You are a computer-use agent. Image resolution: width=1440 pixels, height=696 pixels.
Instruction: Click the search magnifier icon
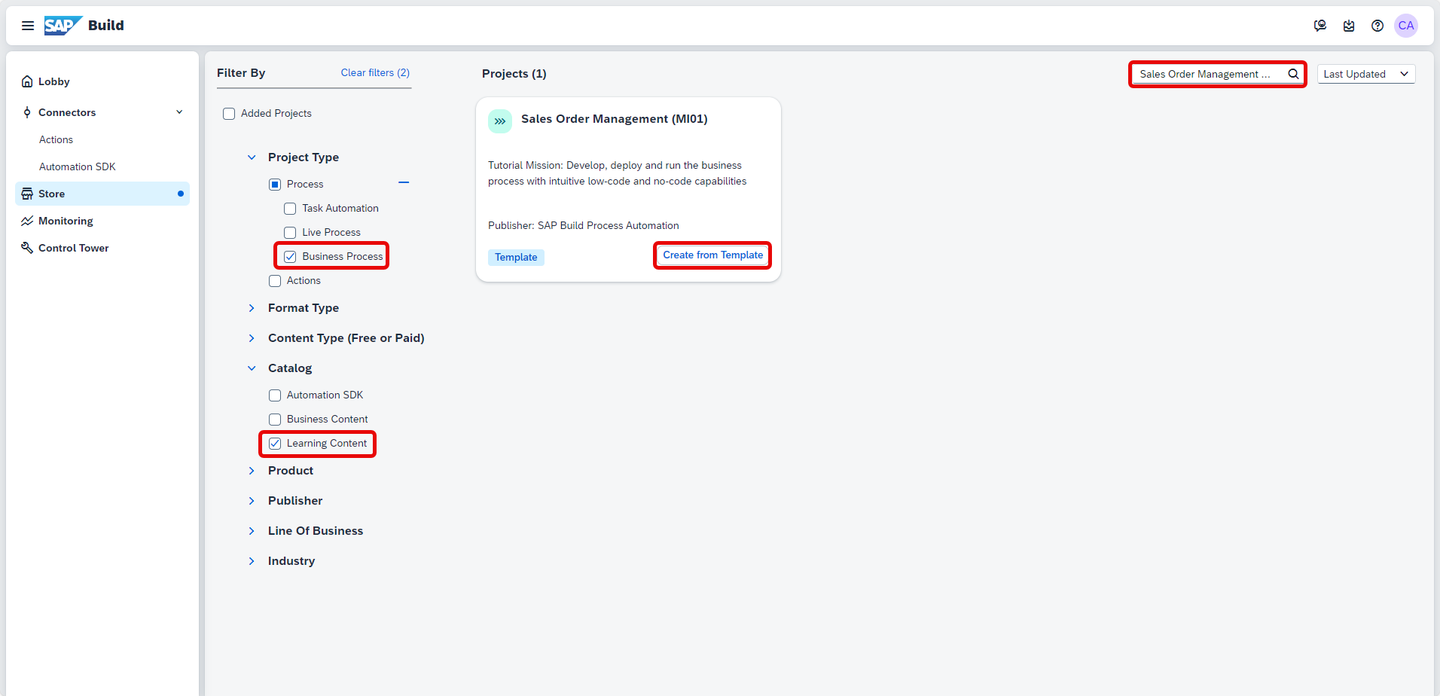[x=1293, y=74]
